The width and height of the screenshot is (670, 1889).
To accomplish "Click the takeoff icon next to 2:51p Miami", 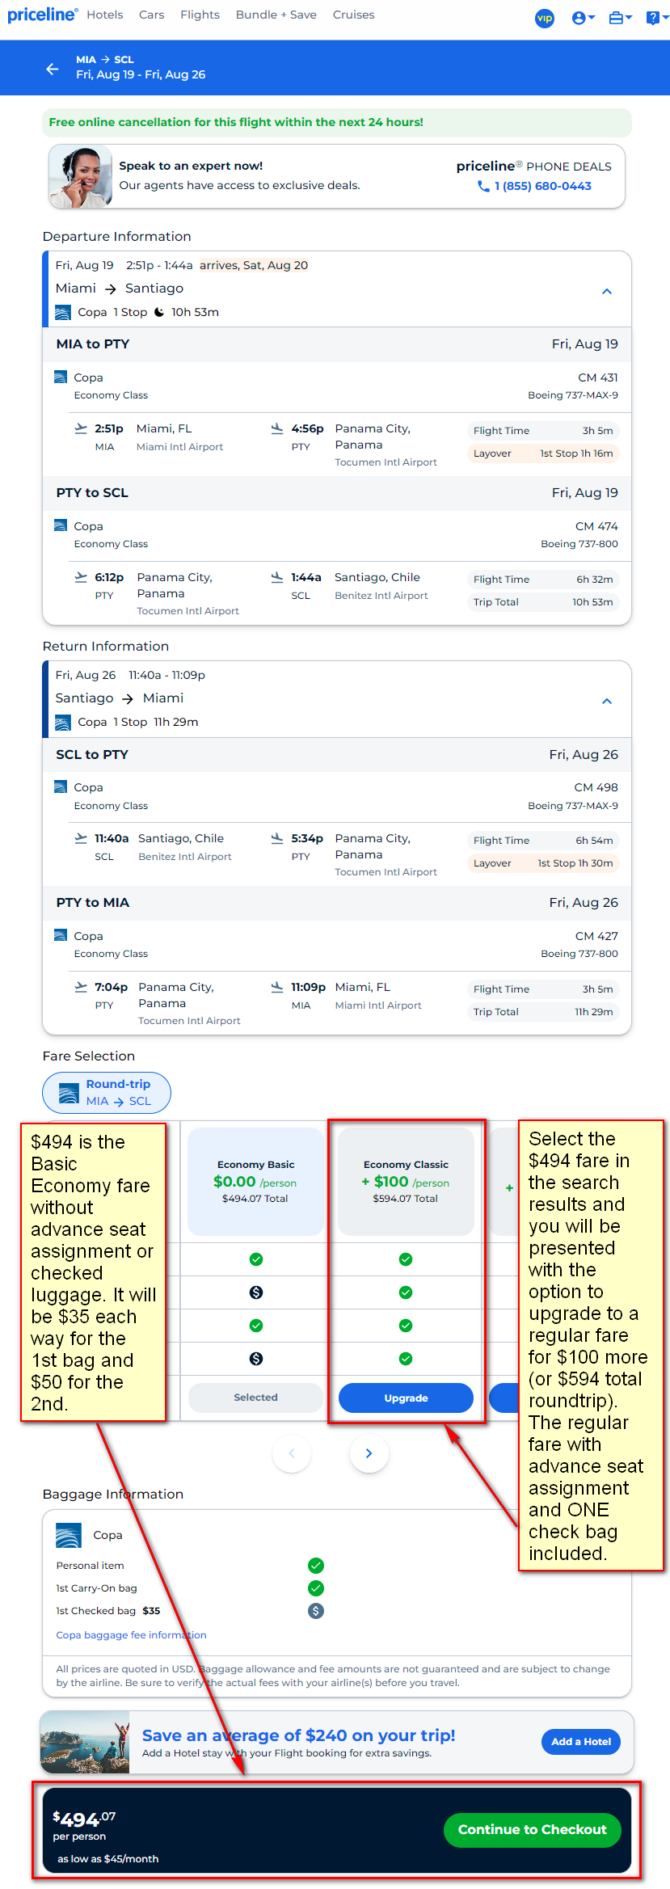I will (x=81, y=428).
